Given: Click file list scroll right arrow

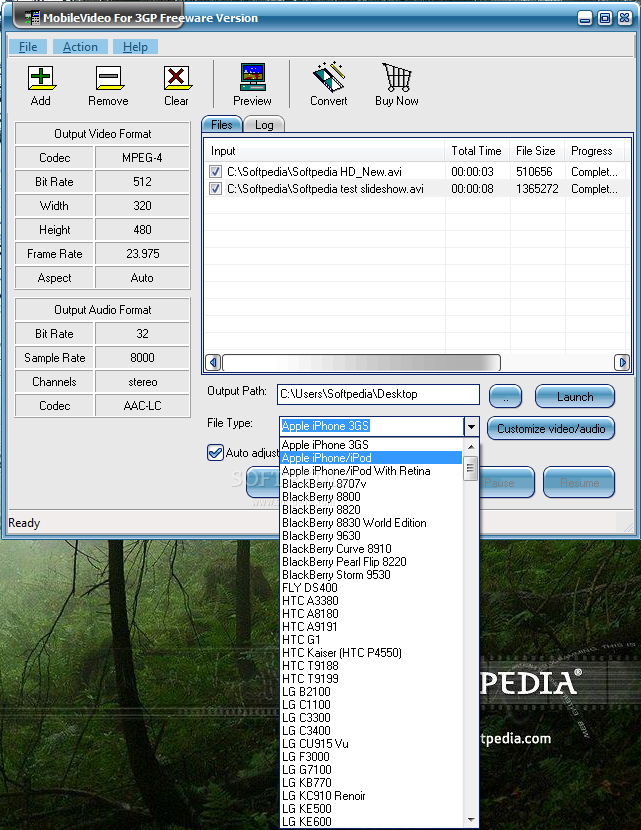Looking at the screenshot, I should point(622,363).
